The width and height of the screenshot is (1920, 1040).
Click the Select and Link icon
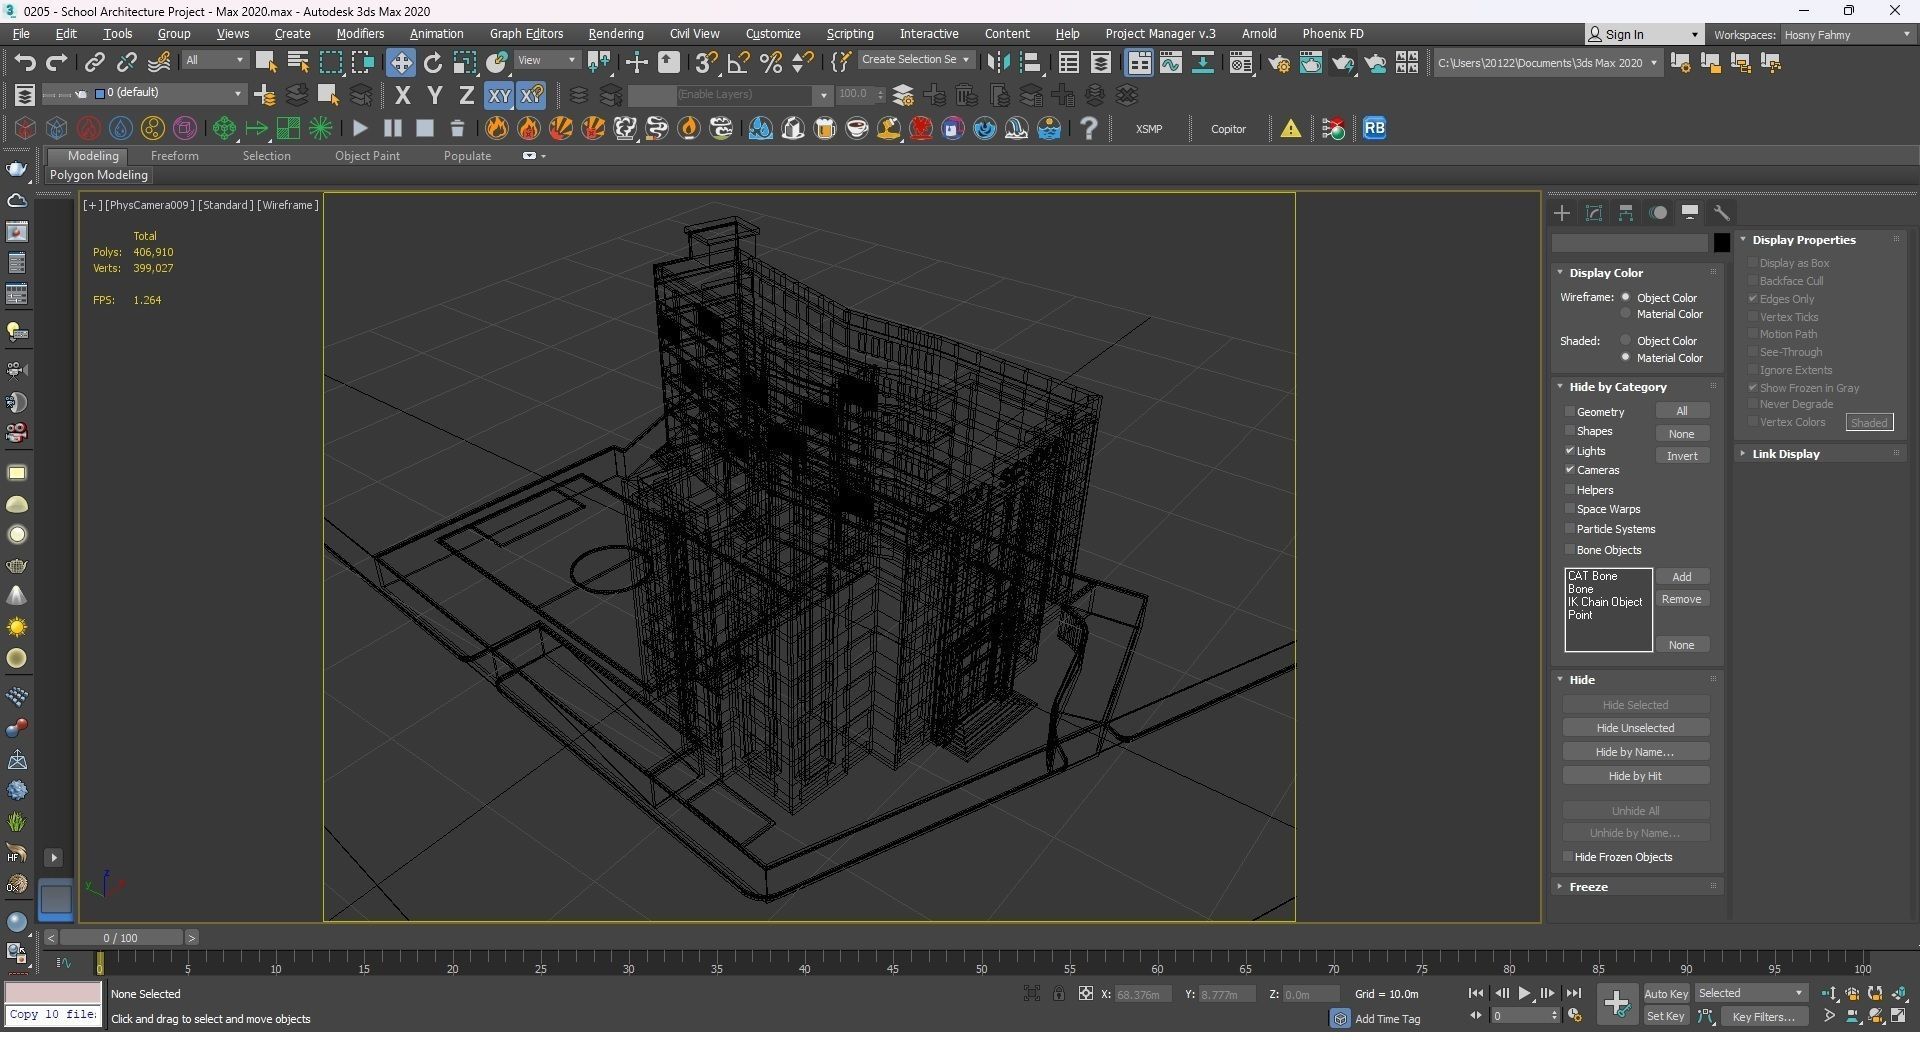[x=94, y=62]
